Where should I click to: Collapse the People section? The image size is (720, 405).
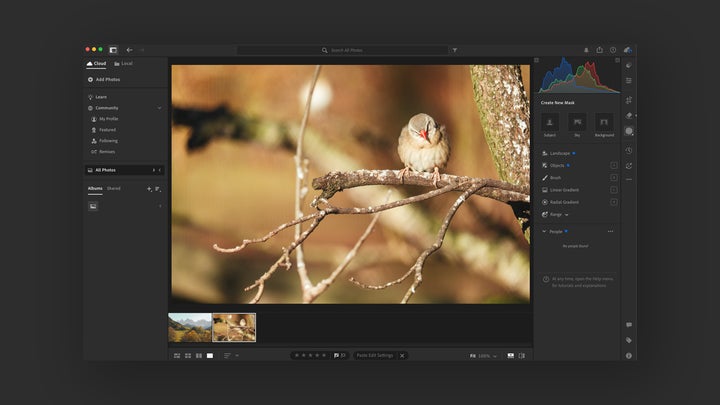[x=544, y=231]
